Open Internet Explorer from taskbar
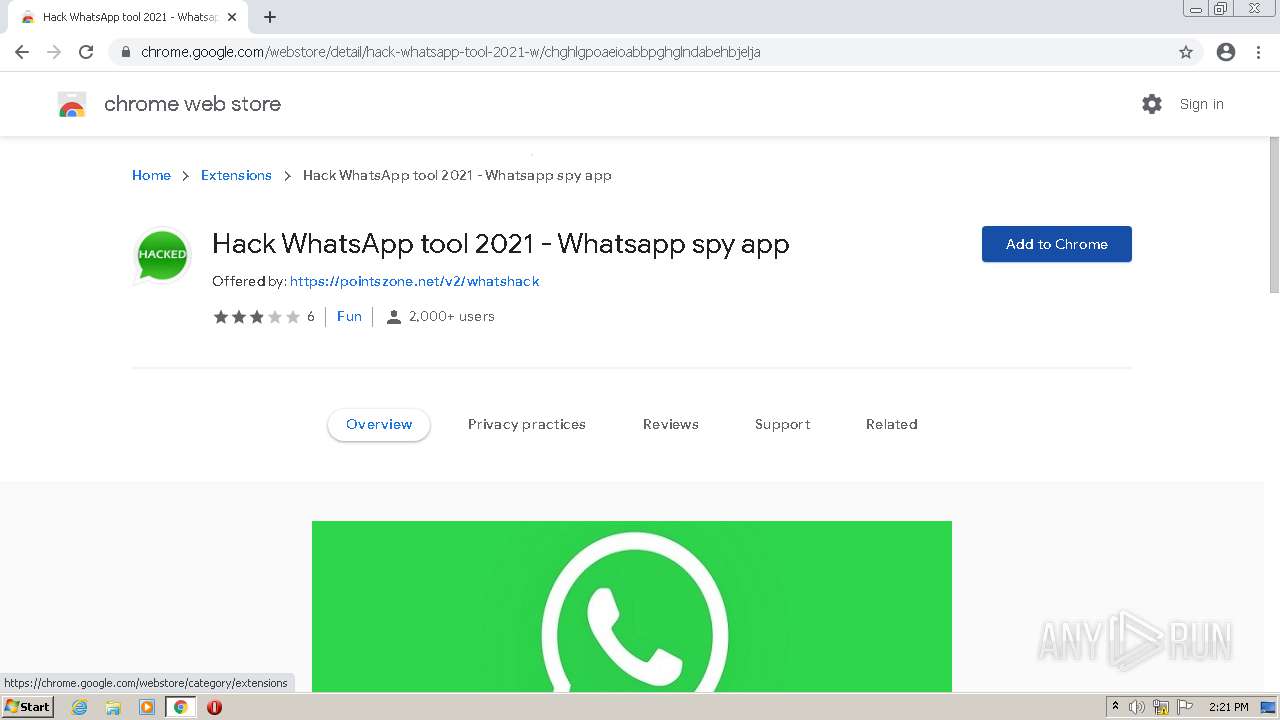Screen dimensions: 1280x720 (x=80, y=707)
